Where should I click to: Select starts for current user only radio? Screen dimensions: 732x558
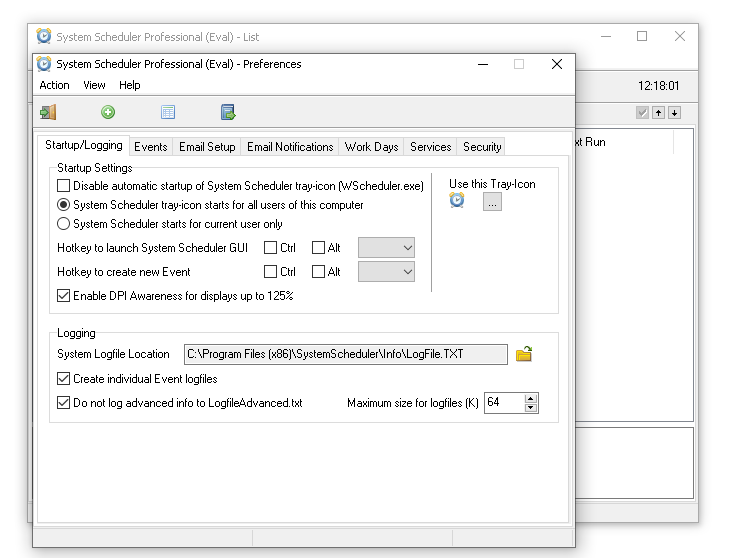63,224
